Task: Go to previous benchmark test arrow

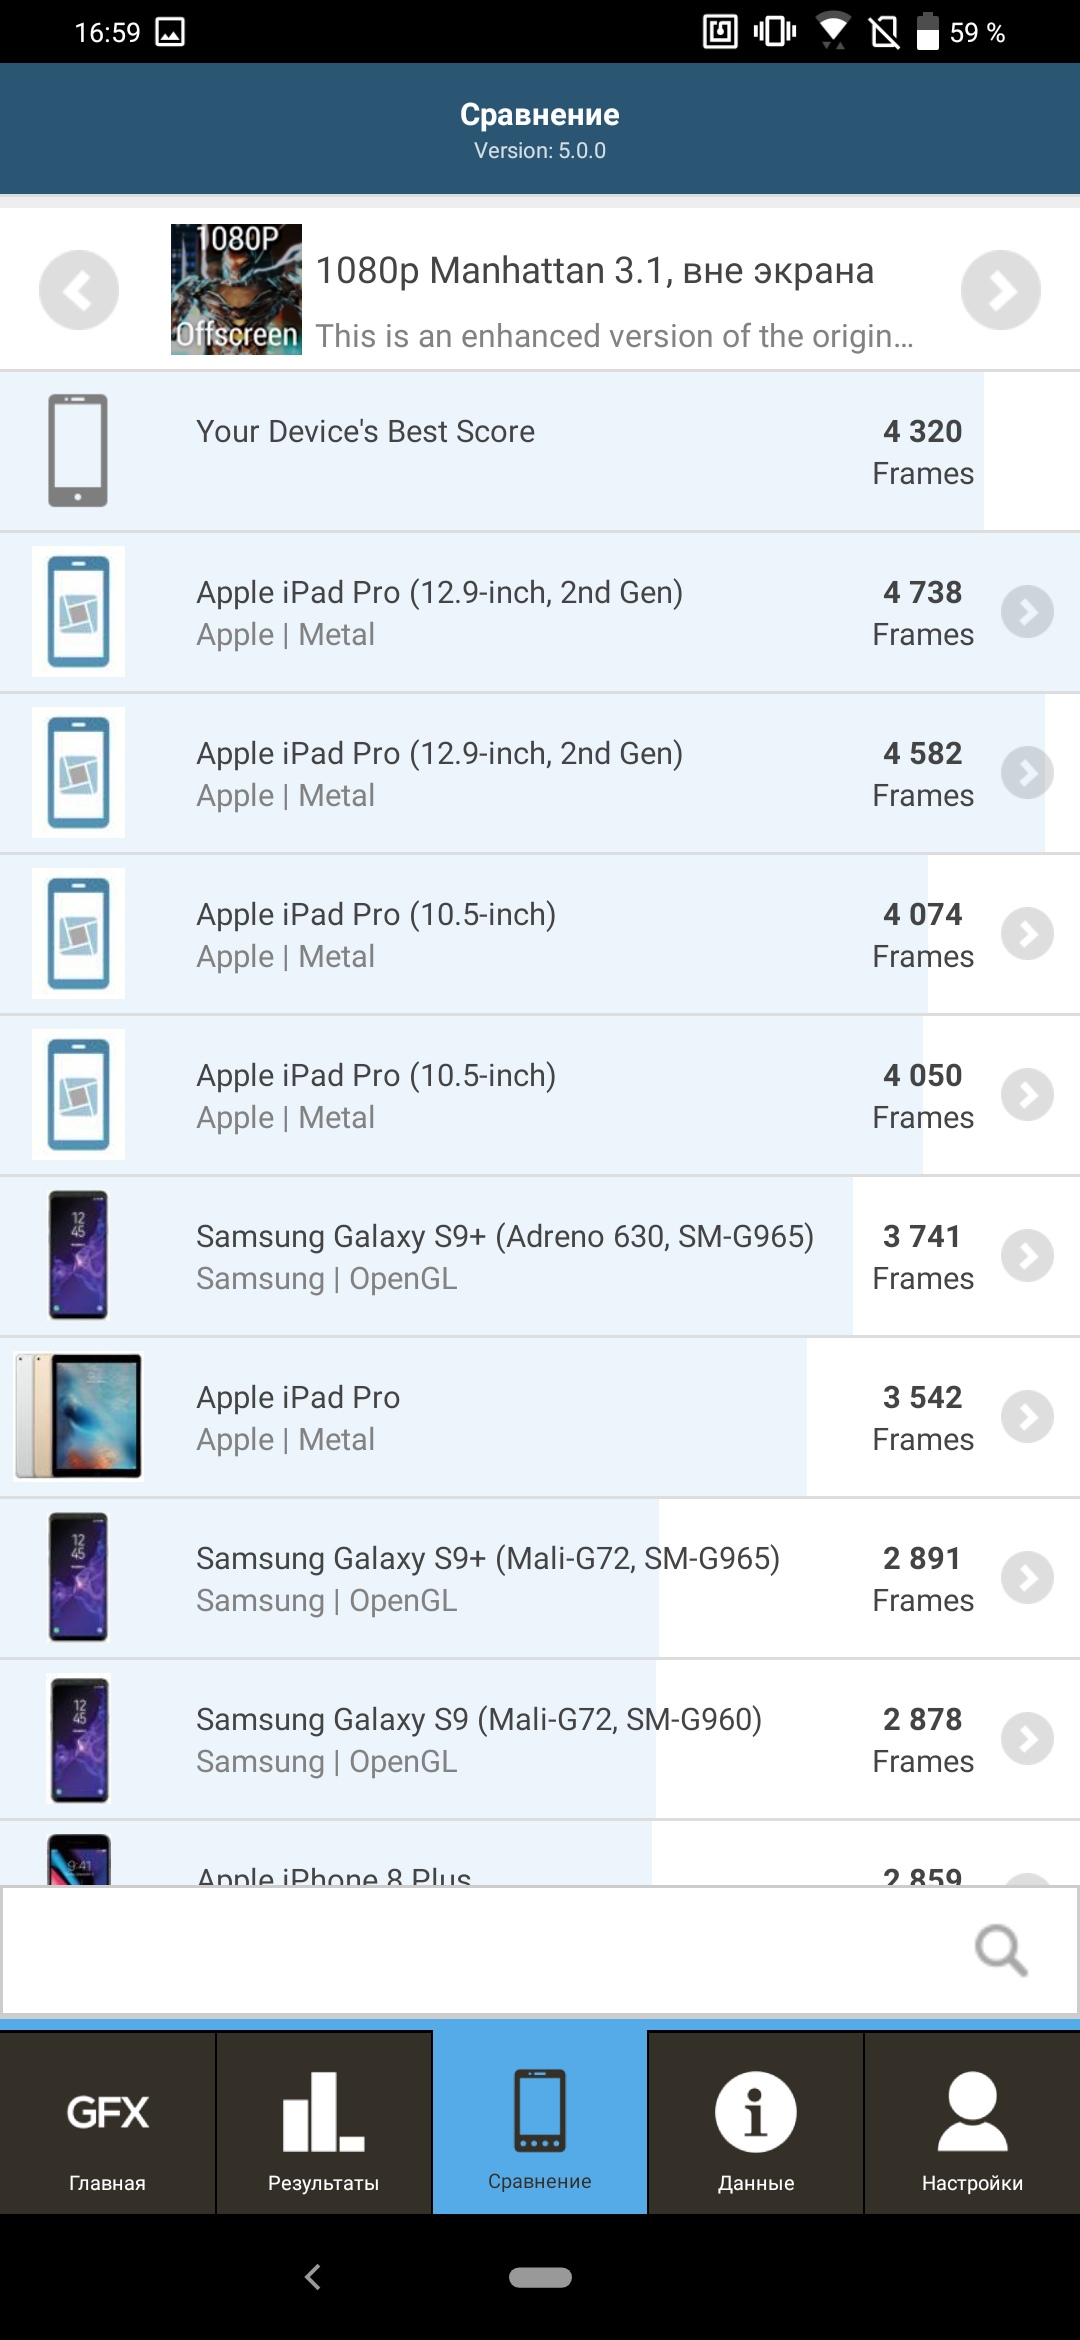Action: 79,290
